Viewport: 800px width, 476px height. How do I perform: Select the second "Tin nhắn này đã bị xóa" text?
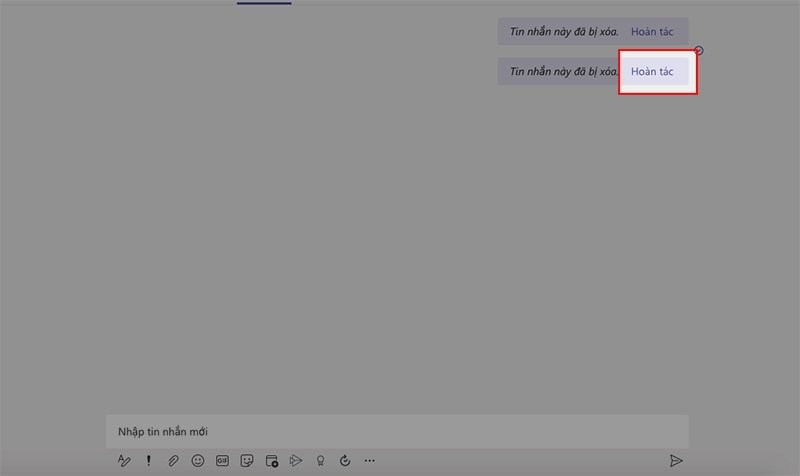[x=564, y=72]
